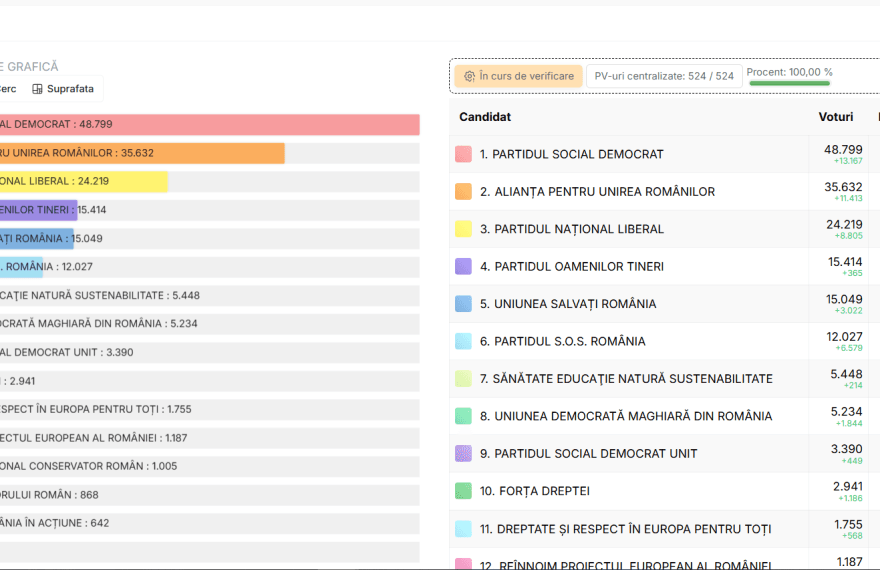Screen dimensions: 880x570
Task: Click the Suprafata chart grid icon
Action: 38,89
